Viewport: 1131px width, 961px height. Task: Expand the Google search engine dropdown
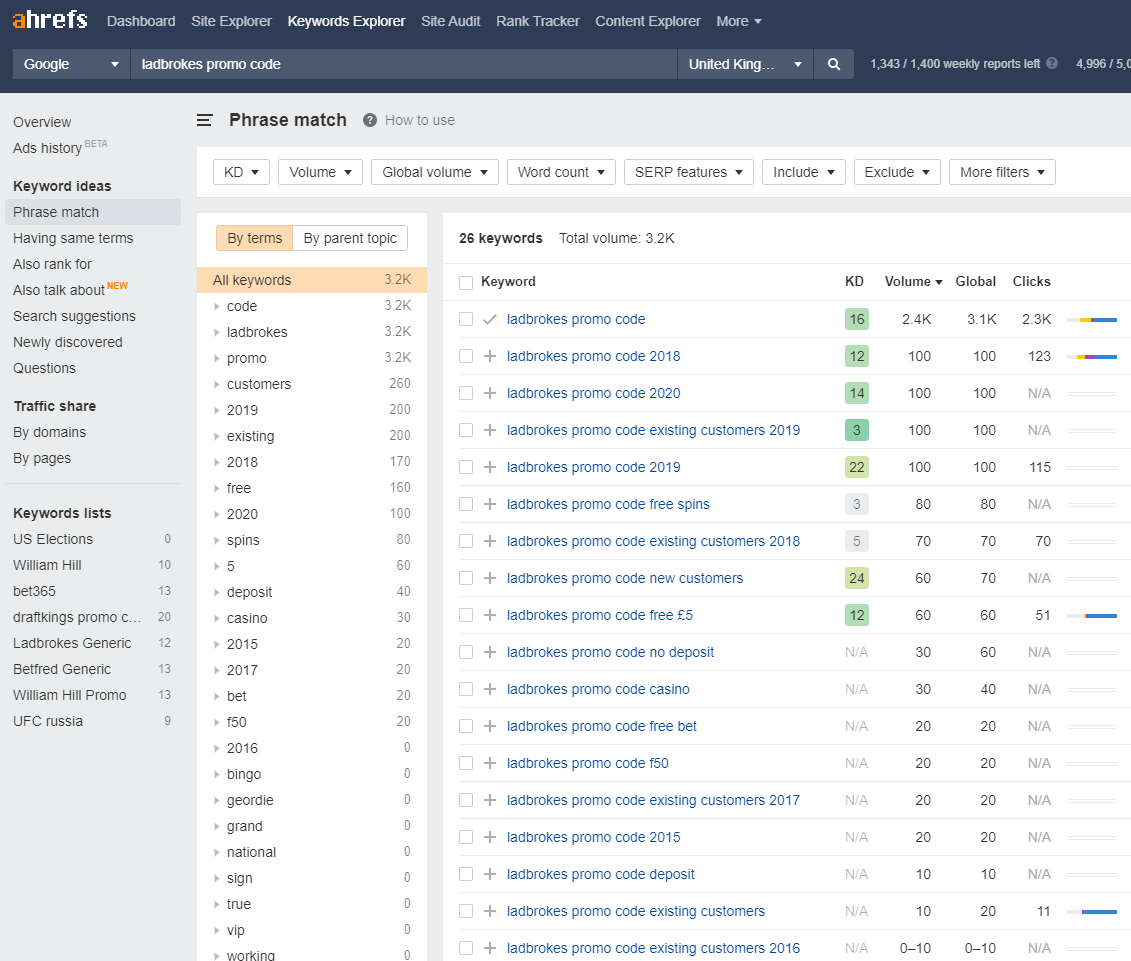tap(71, 64)
